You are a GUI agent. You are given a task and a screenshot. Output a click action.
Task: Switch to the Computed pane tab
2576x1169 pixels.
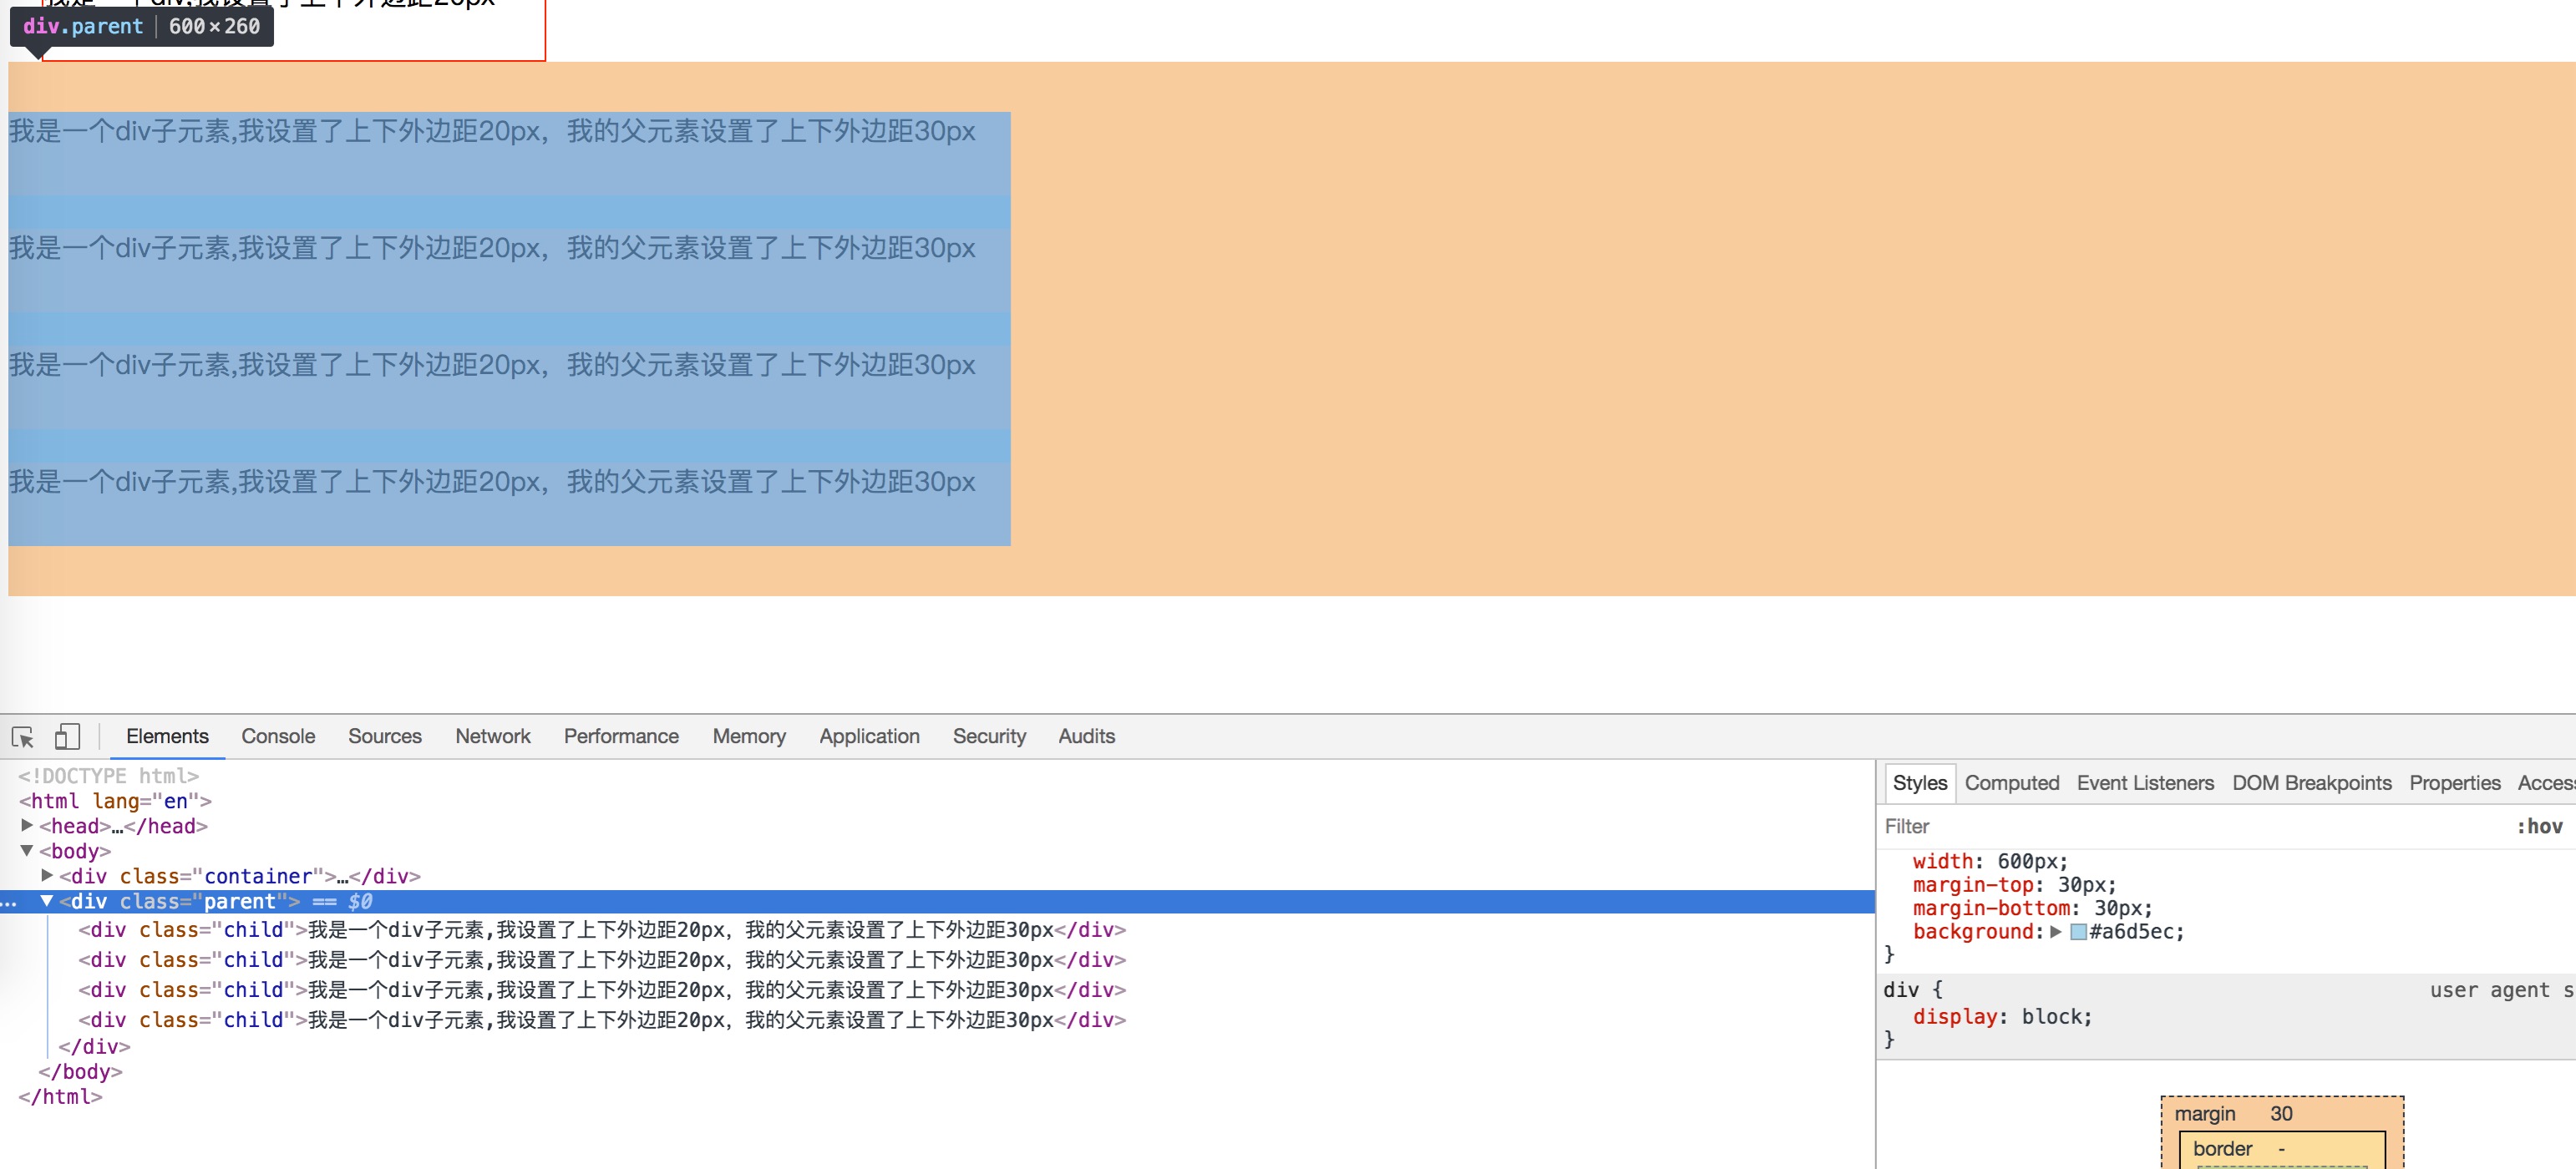[2012, 783]
